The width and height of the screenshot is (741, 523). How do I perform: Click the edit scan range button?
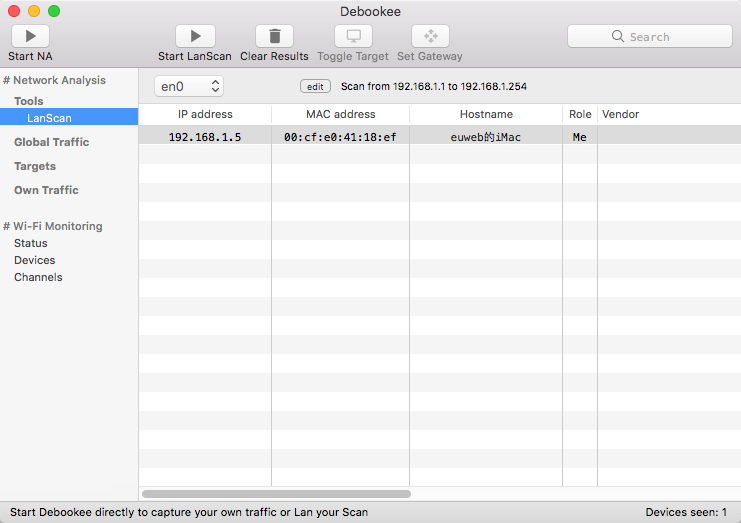315,86
